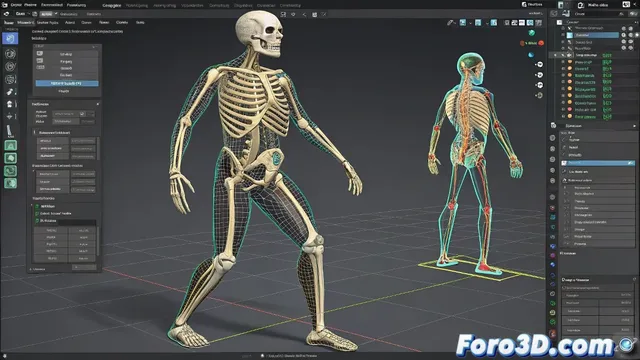Click the outliner filter funnel icon
The height and width of the screenshot is (360, 640).
pyautogui.click(x=621, y=14)
